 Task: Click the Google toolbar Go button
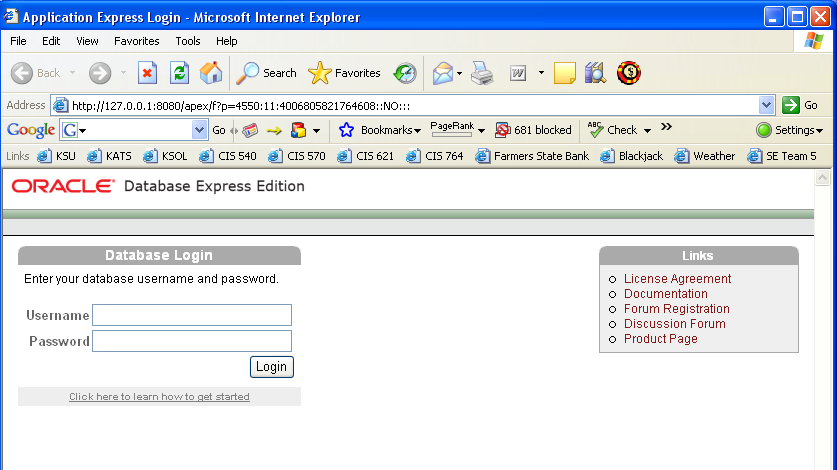(219, 130)
